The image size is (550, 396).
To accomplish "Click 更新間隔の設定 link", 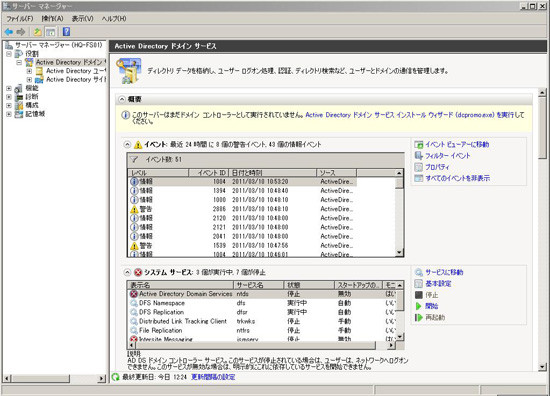I will pyautogui.click(x=213, y=377).
